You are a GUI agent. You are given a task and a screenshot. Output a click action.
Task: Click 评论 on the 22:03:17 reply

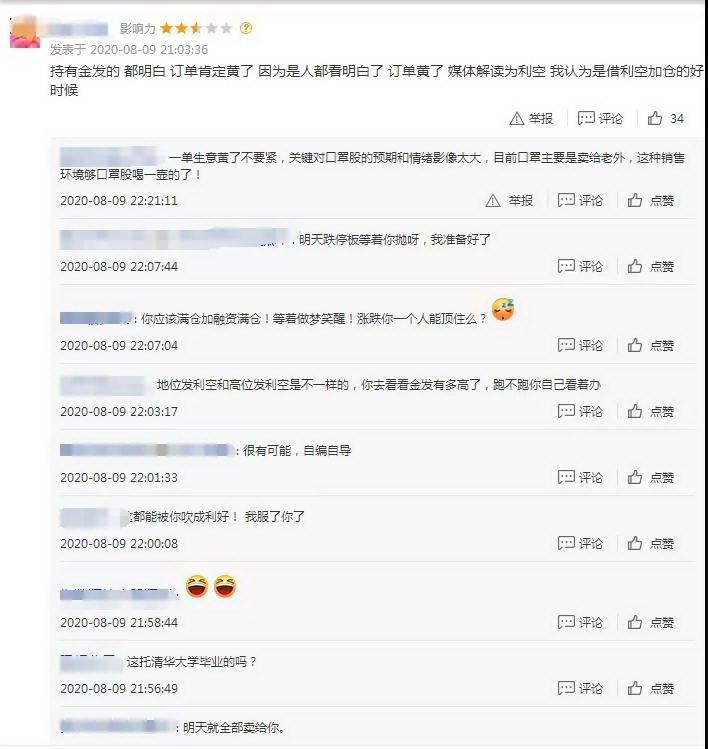(x=580, y=411)
